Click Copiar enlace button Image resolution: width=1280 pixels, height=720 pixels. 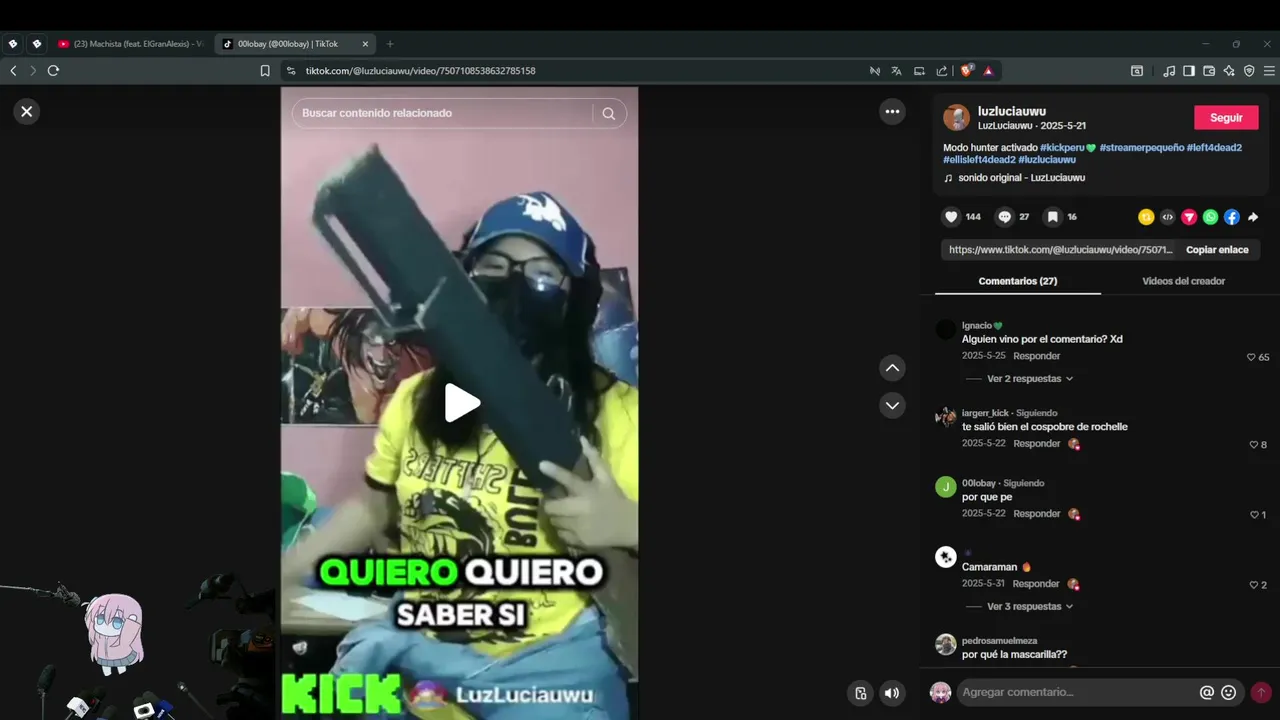1217,250
